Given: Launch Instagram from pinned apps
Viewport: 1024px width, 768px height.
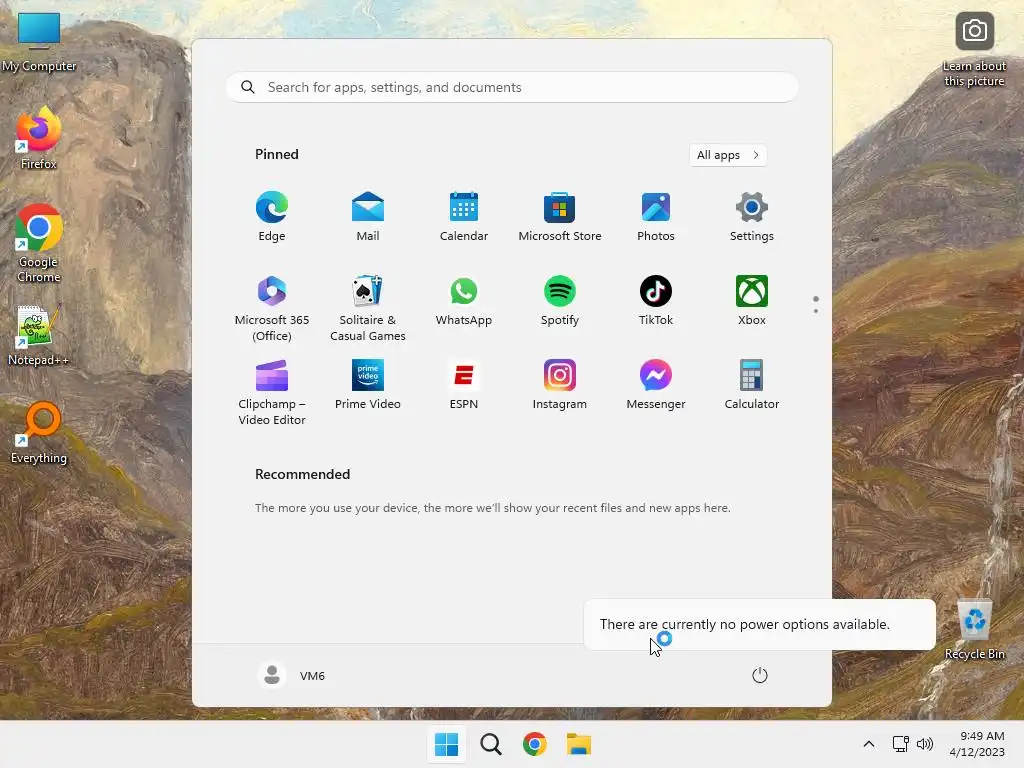Looking at the screenshot, I should pyautogui.click(x=560, y=385).
